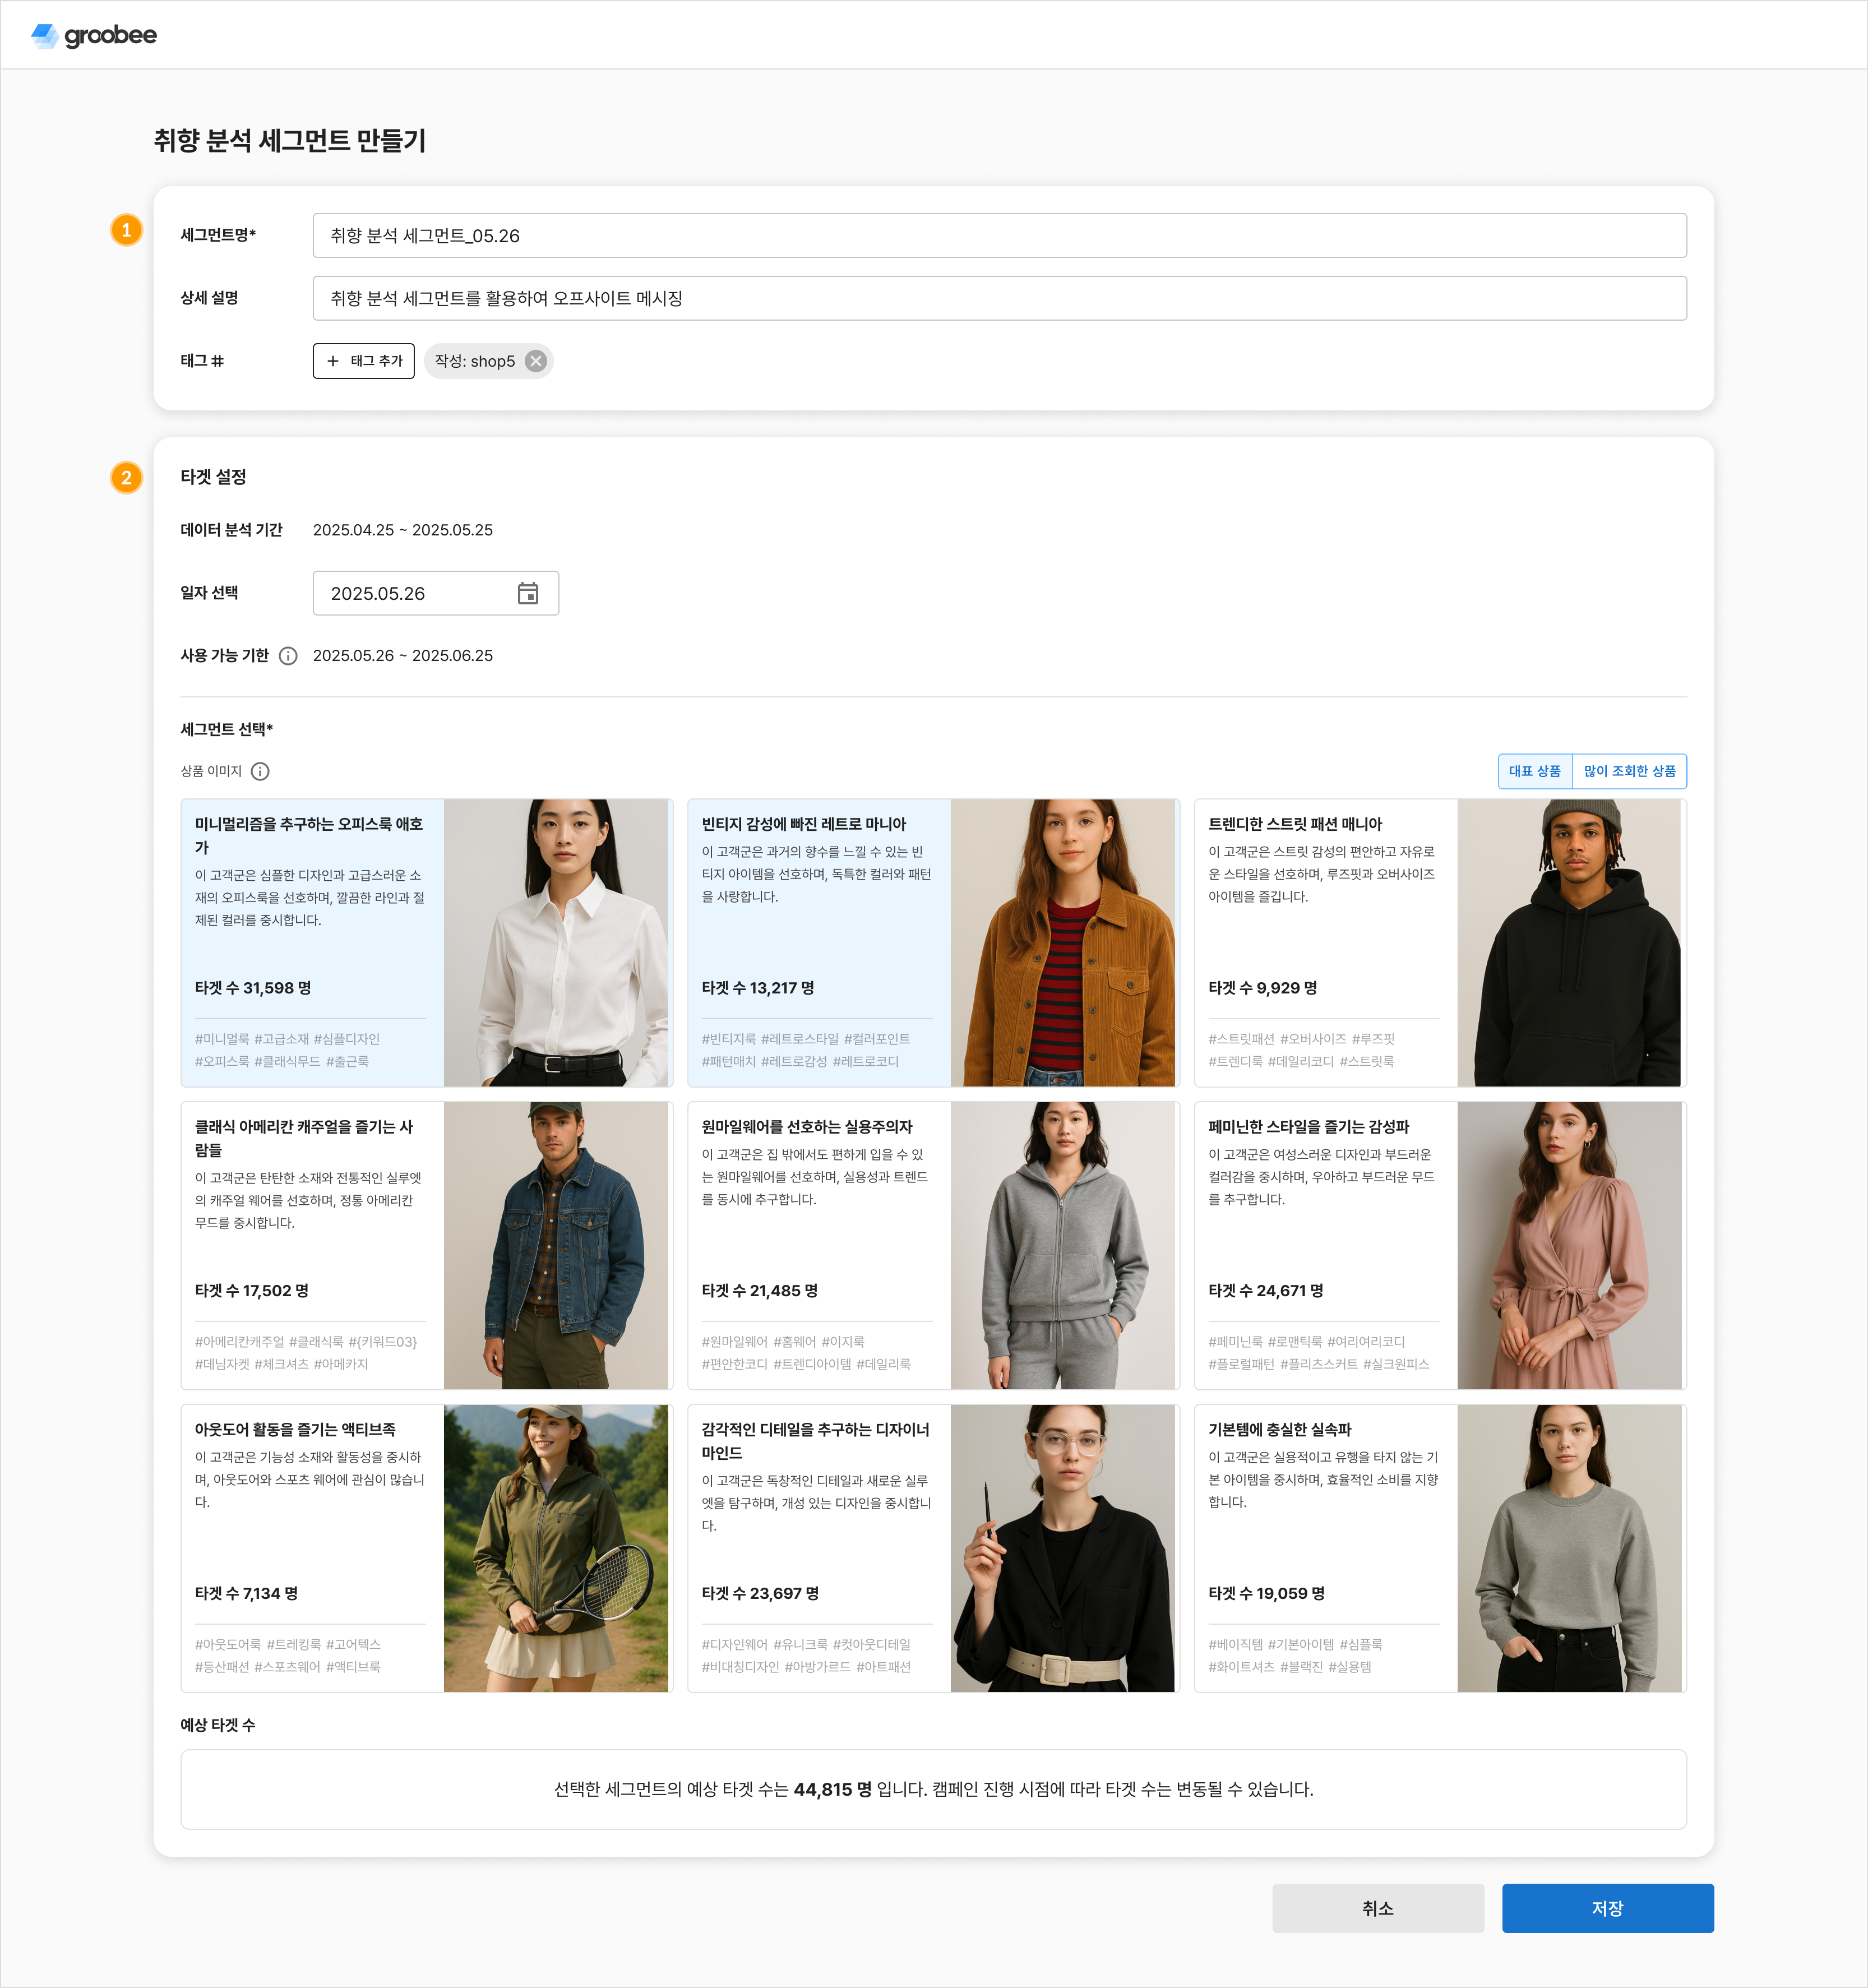1868x1988 pixels.
Task: Click the #빈티지룩 #레트로스타일 #컬러포인트 hashtags
Action: point(806,1039)
